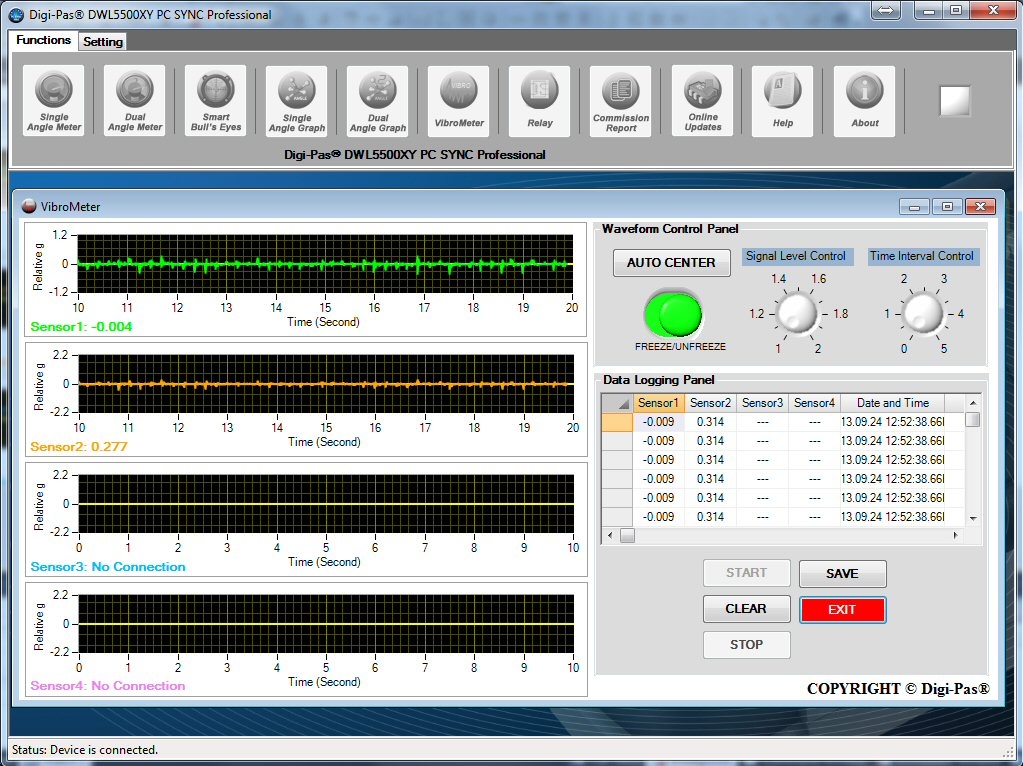Select the Sensor4 column header
Image resolution: width=1023 pixels, height=766 pixels.
(x=814, y=403)
